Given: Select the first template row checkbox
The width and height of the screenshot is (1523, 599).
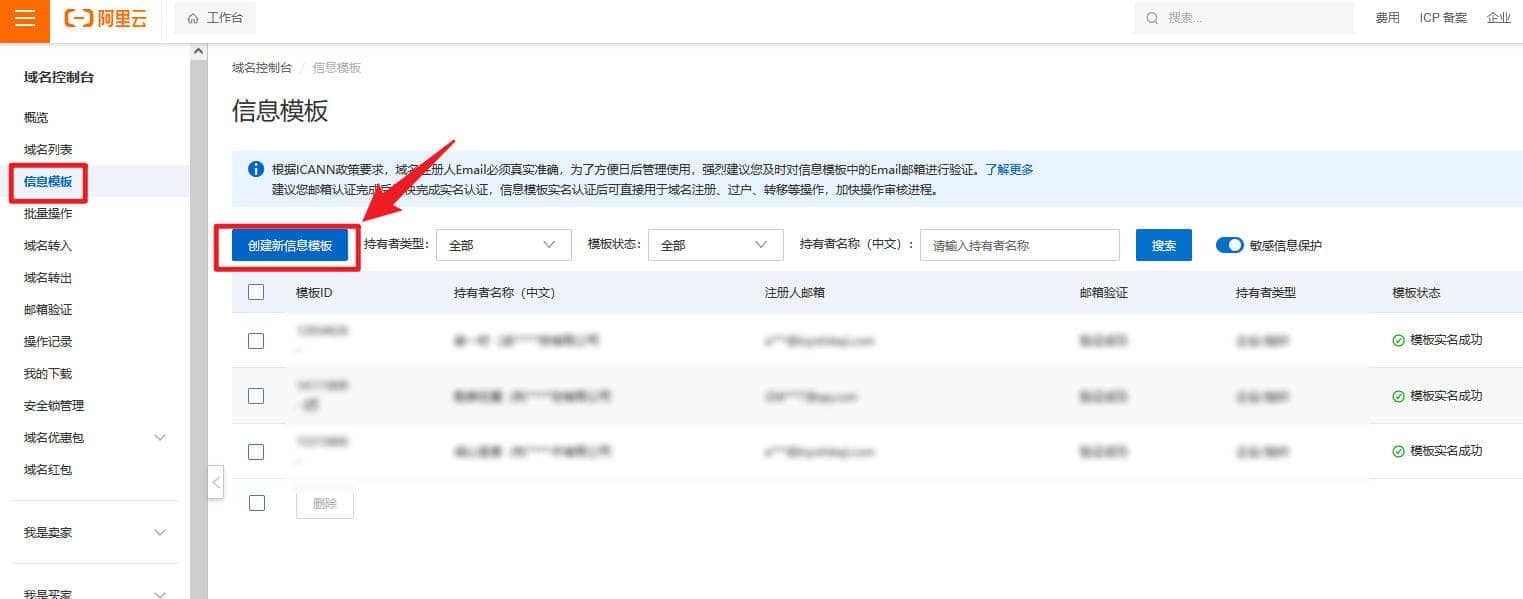Looking at the screenshot, I should point(256,341).
